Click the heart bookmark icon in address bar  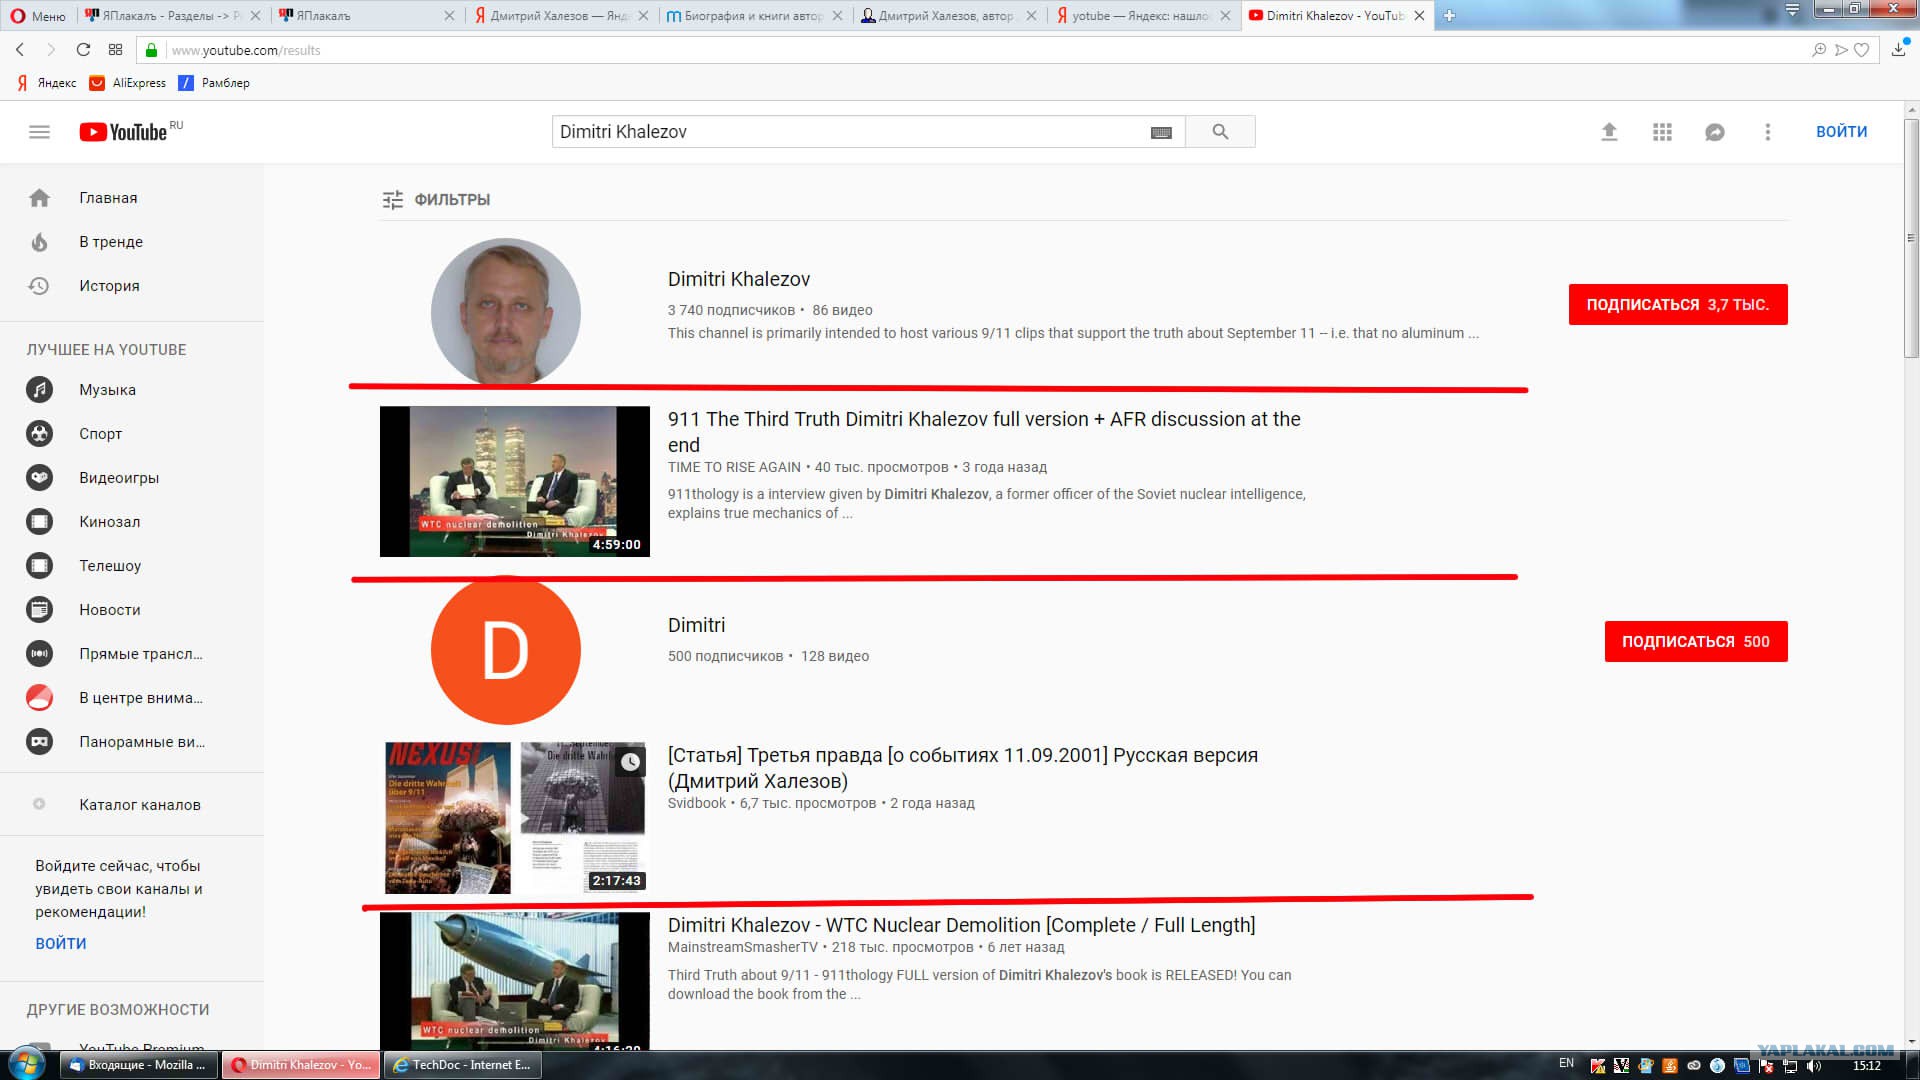(x=1862, y=50)
